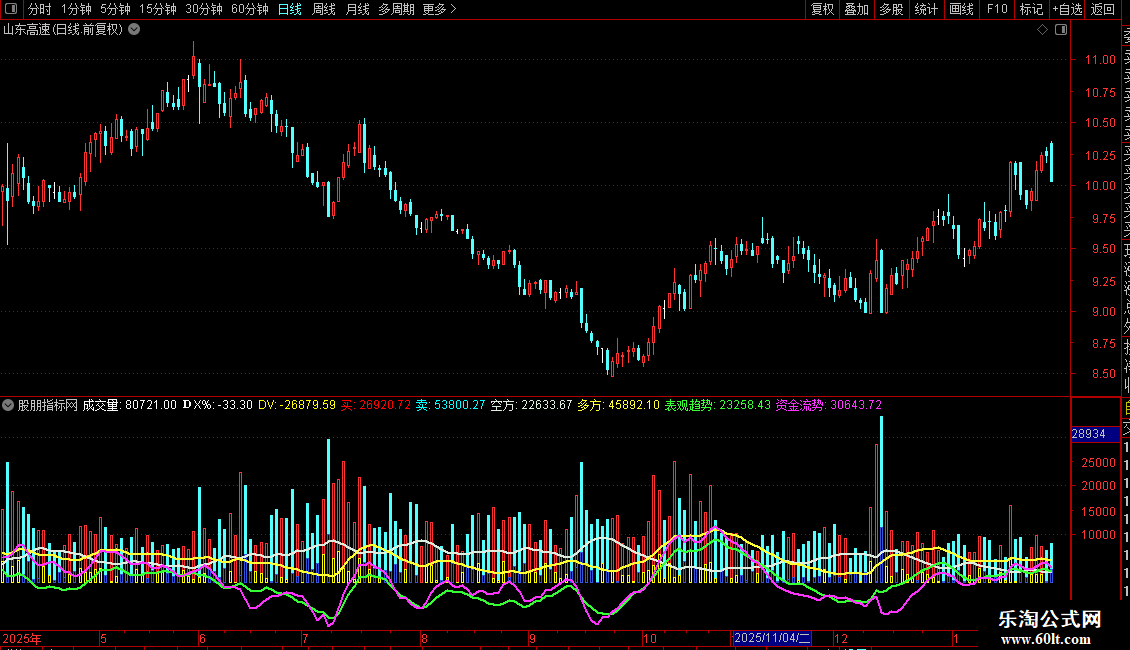Screen dimensions: 1130x650
Task: Open the 统计 statistics tool
Action: (926, 10)
